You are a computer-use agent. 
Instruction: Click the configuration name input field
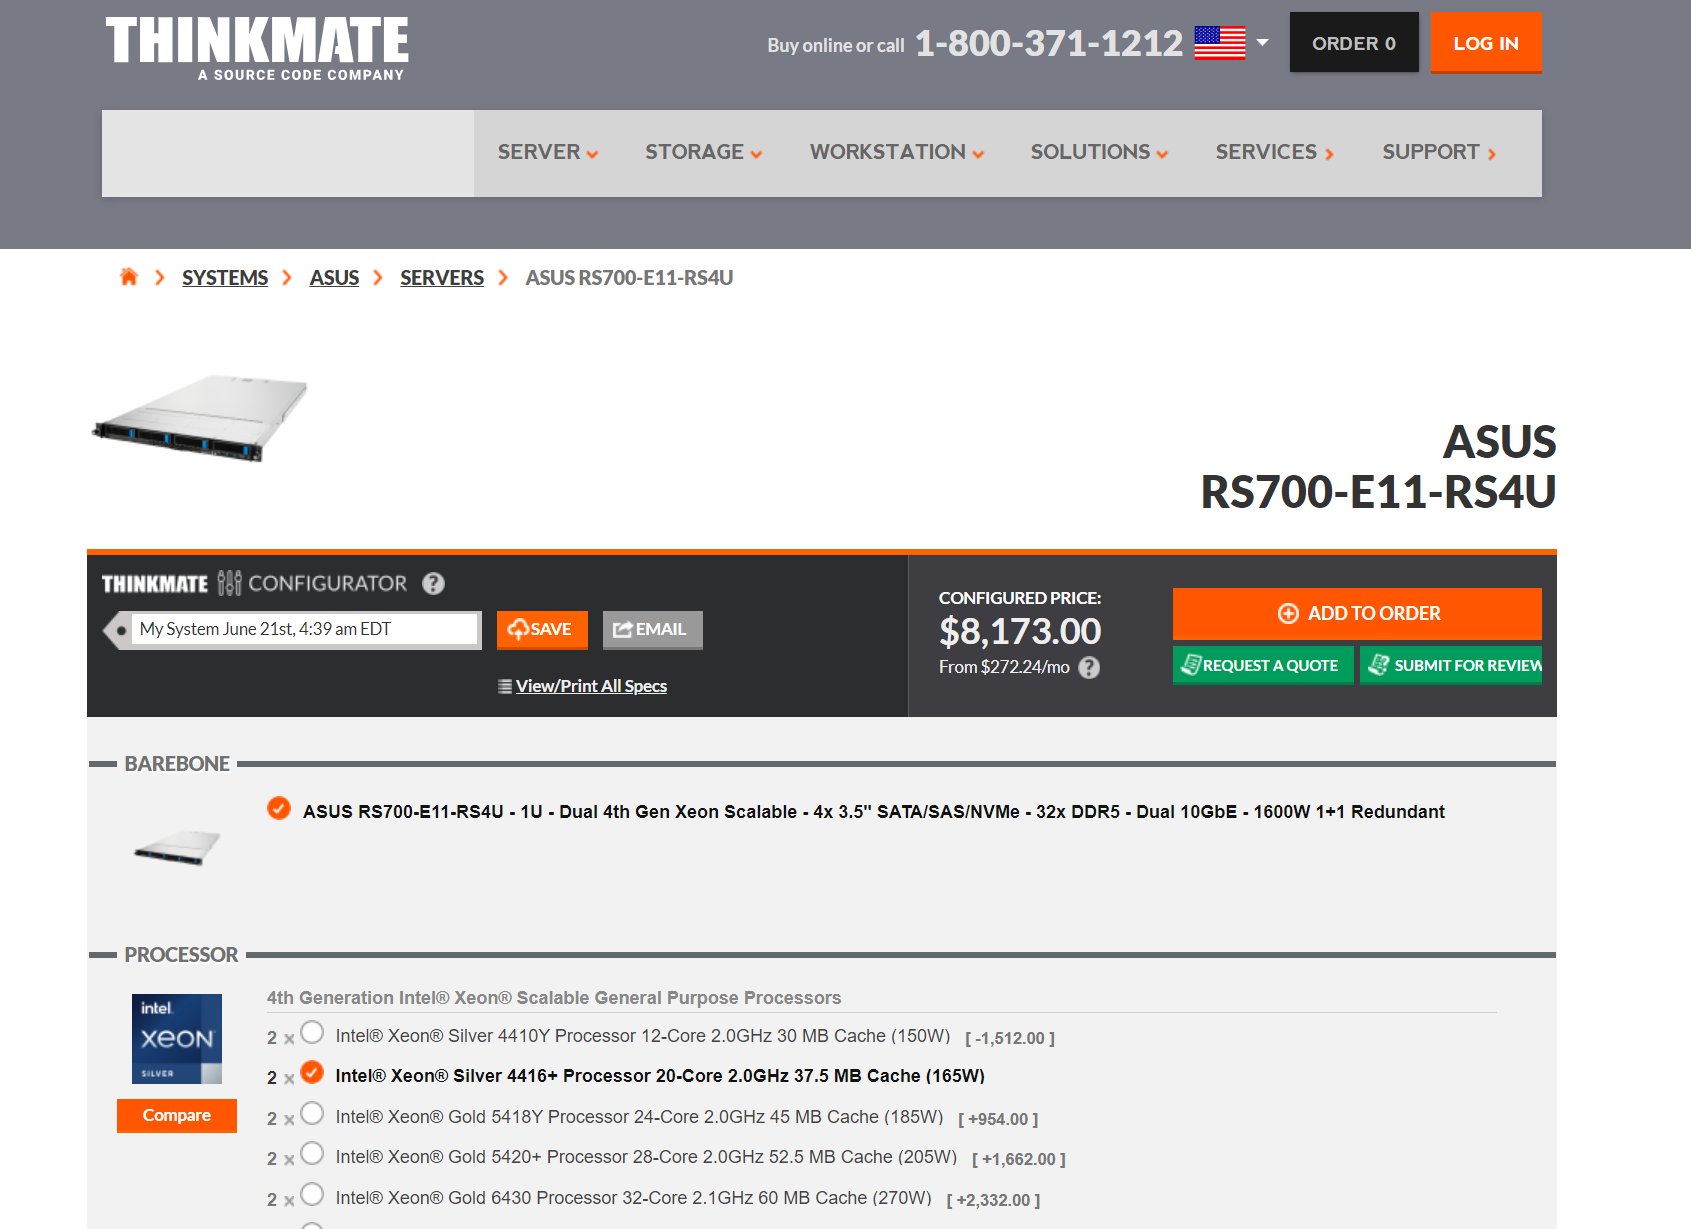coord(305,629)
